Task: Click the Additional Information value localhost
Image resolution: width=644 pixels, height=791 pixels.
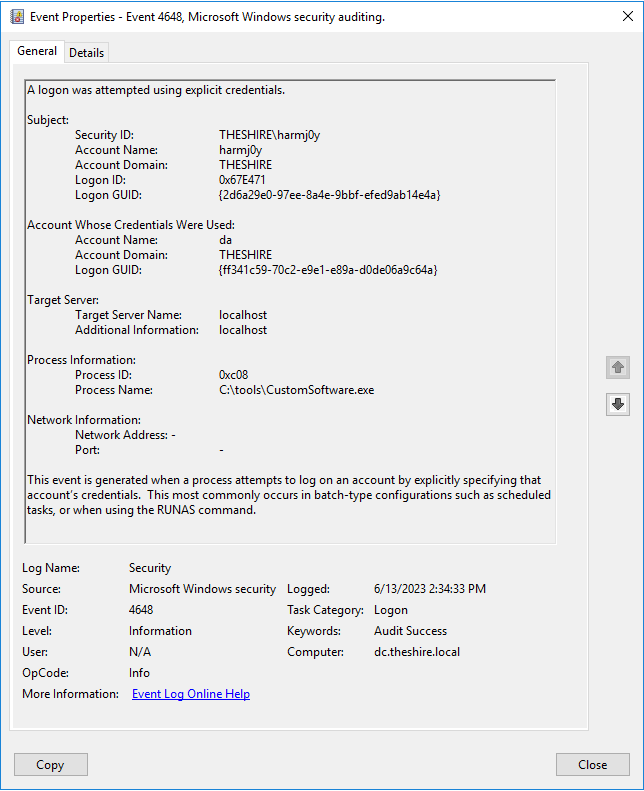Action: tap(243, 330)
